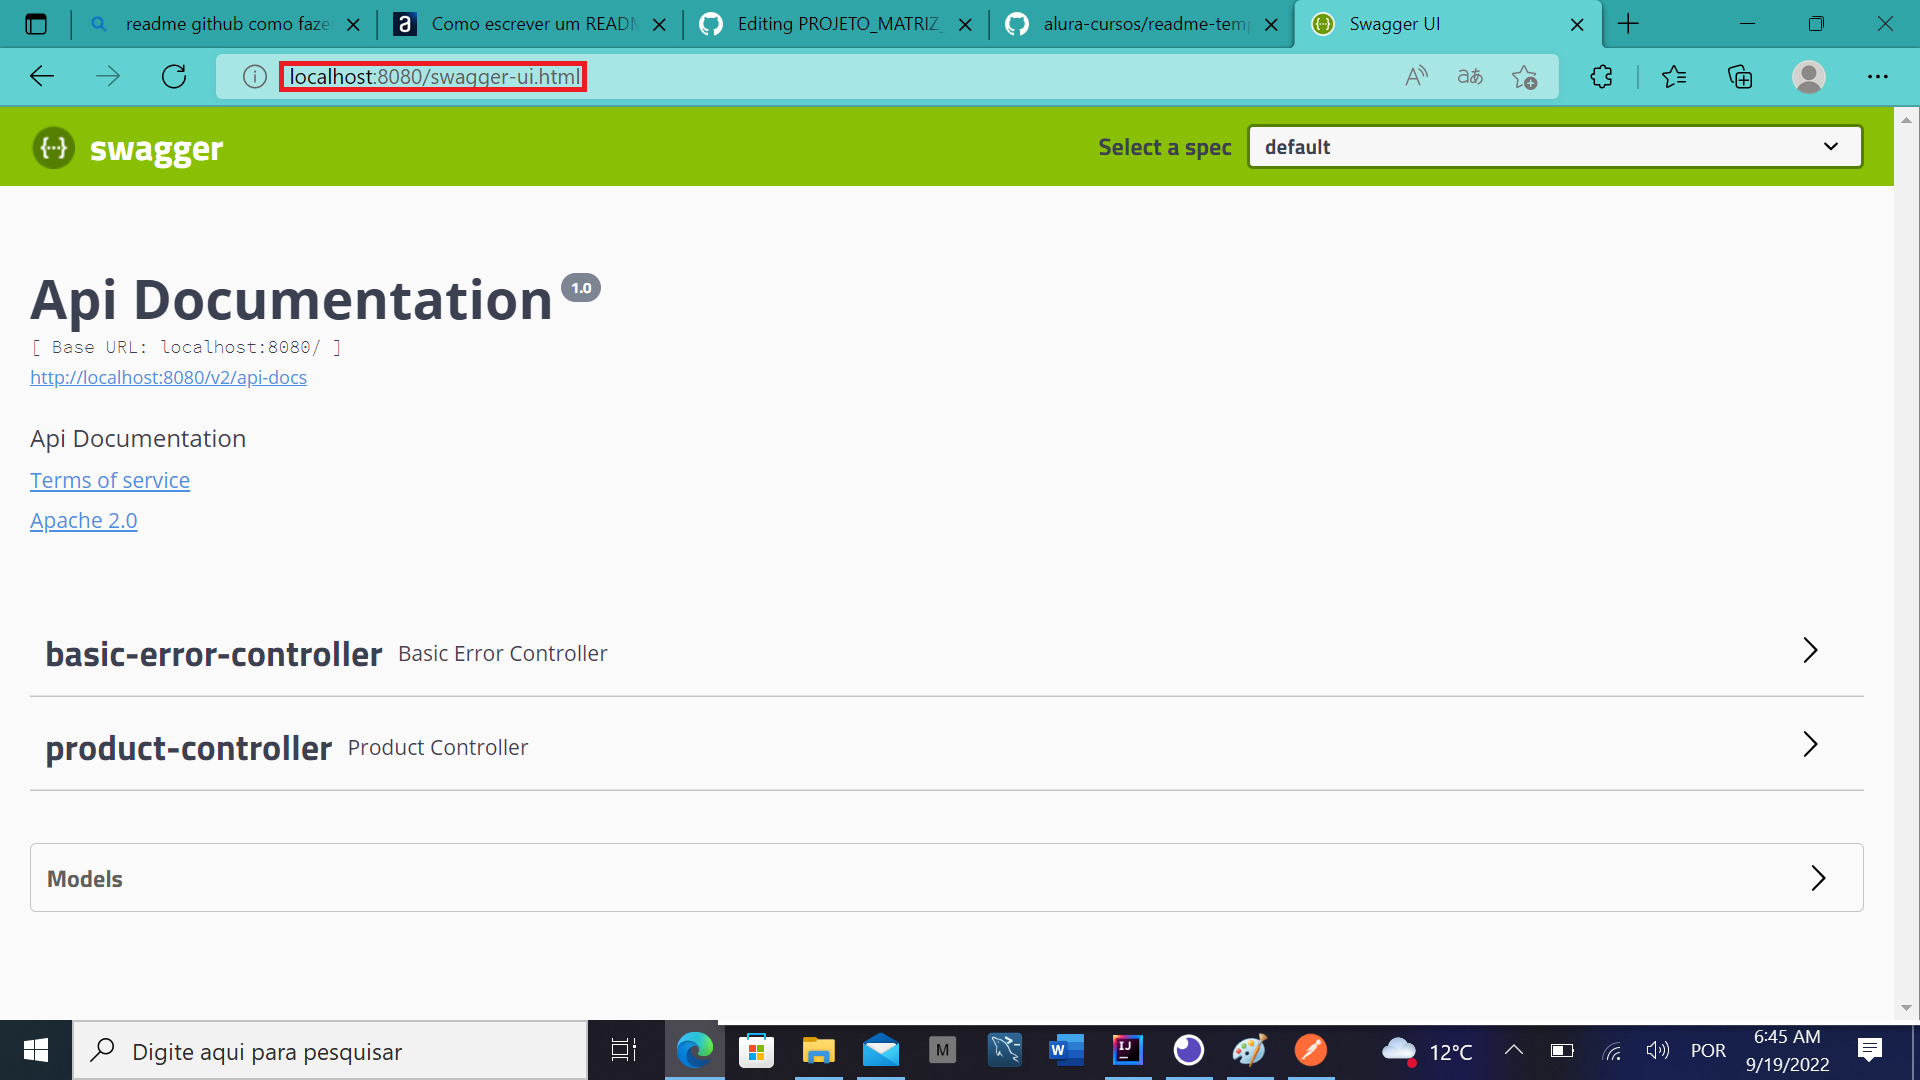Launch IntelliJ IDEA from the taskbar
The image size is (1920, 1080).
click(1127, 1050)
